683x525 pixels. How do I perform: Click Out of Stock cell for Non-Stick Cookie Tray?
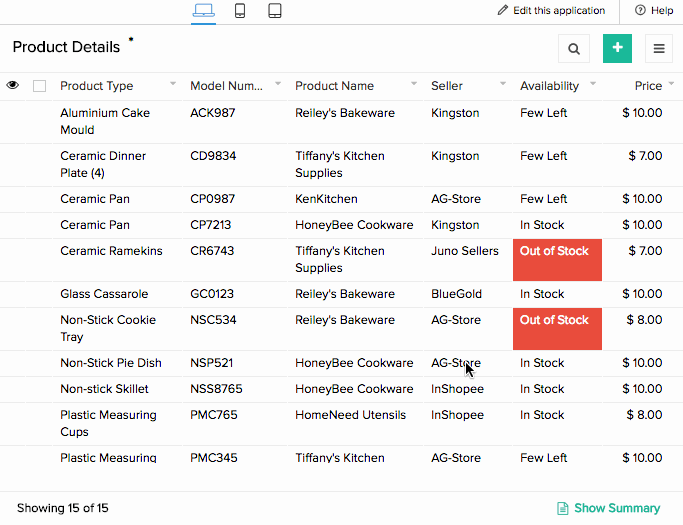556,329
